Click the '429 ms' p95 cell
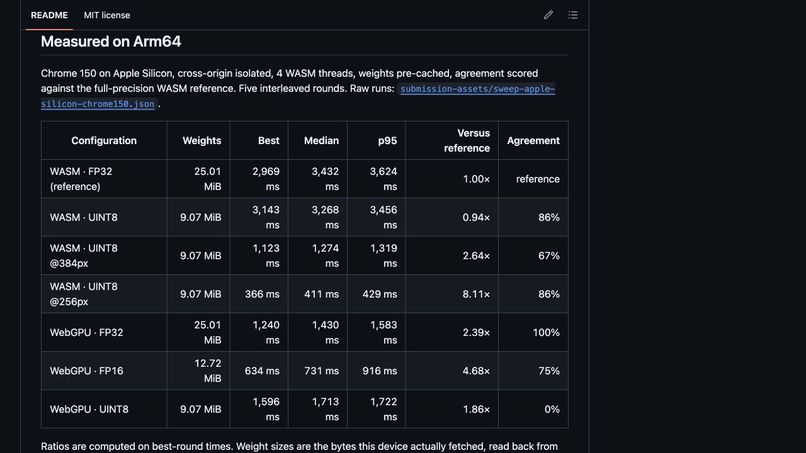 tap(376, 294)
